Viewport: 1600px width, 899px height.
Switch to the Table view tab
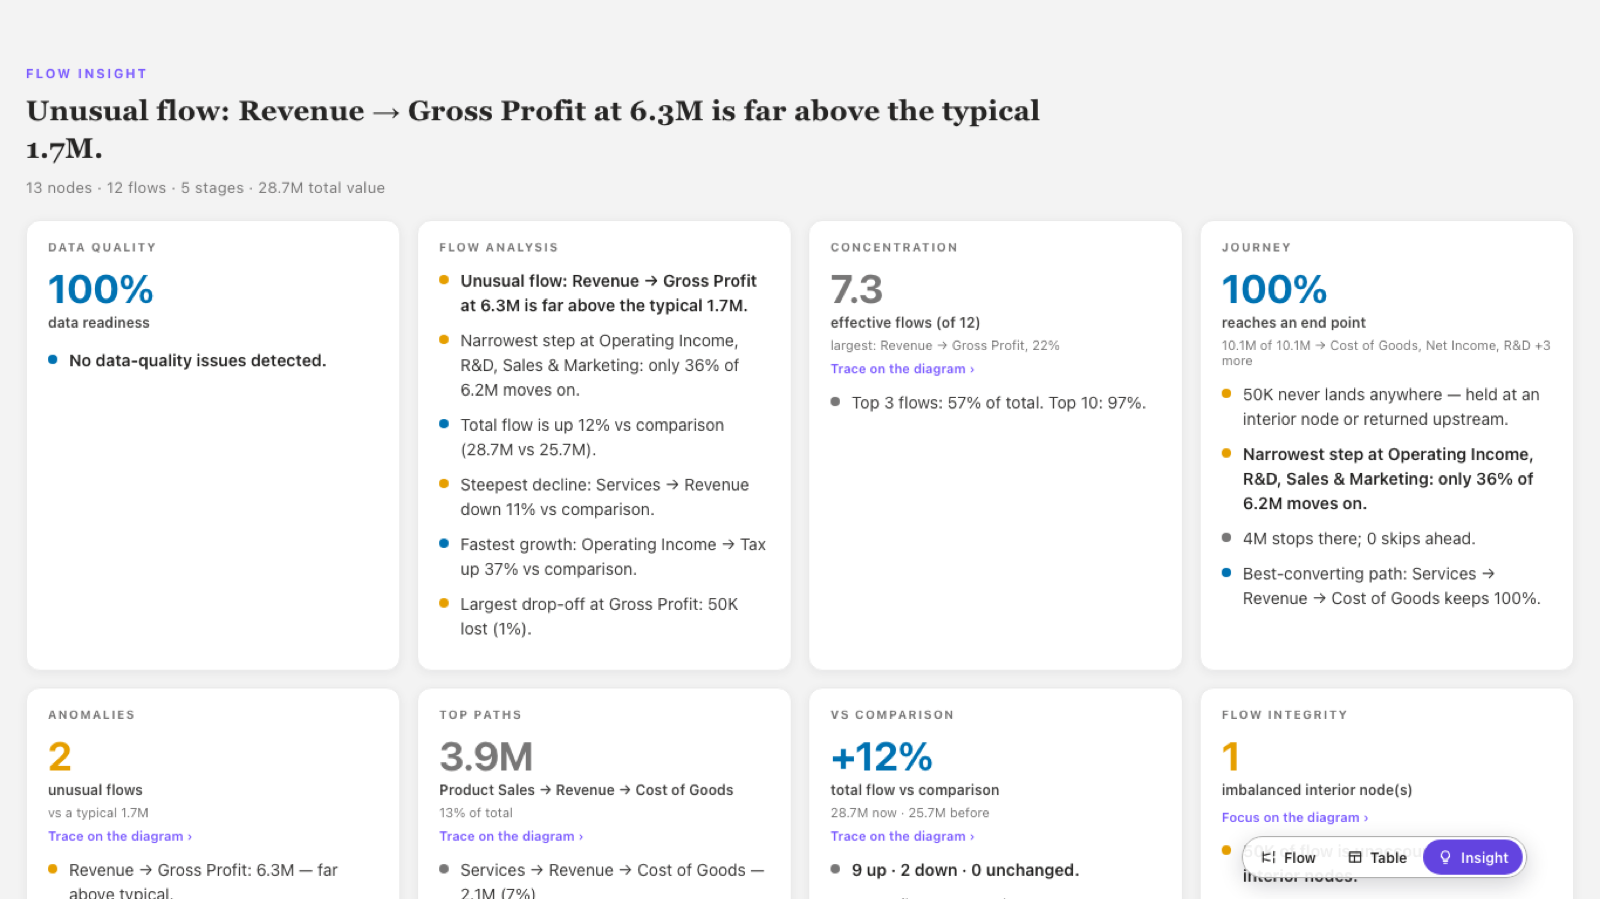point(1377,857)
